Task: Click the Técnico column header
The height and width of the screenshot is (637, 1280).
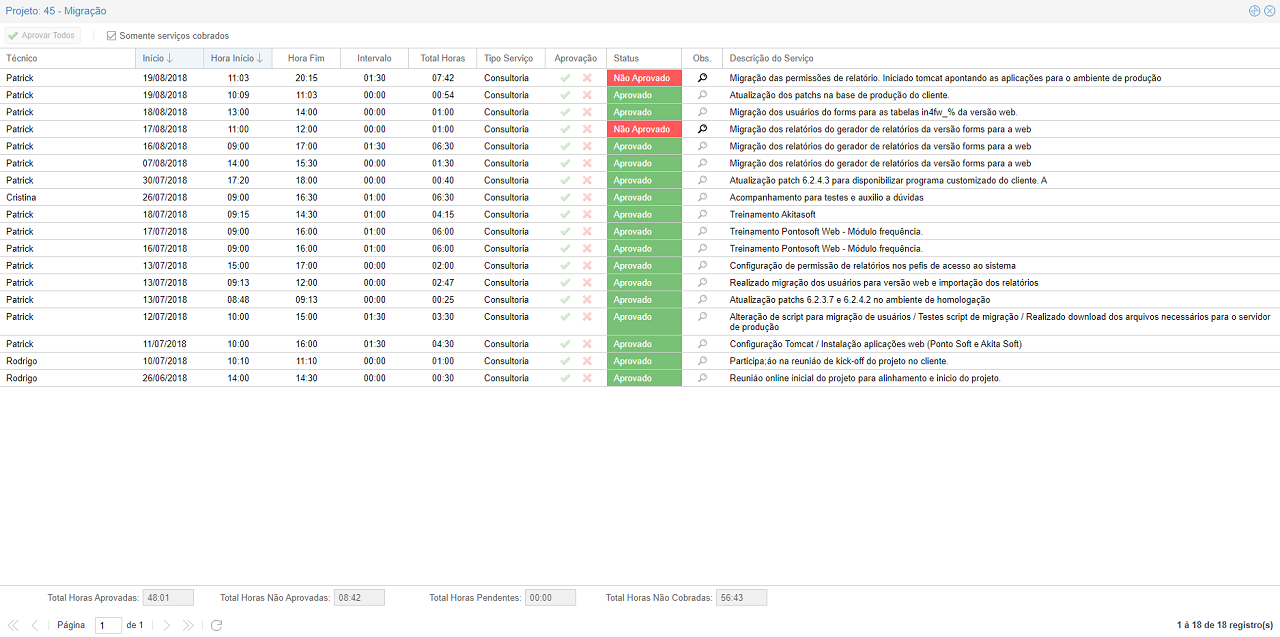Action: (22, 58)
